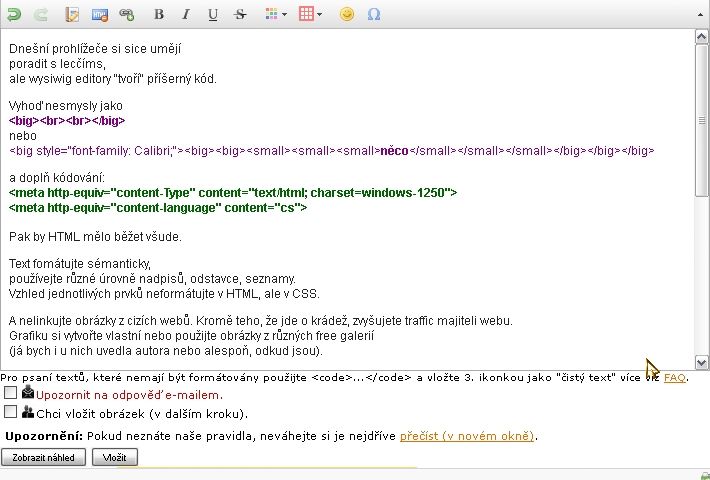Image resolution: width=710 pixels, height=480 pixels.
Task: Expand the color palette dropdown arrow
Action: click(284, 14)
